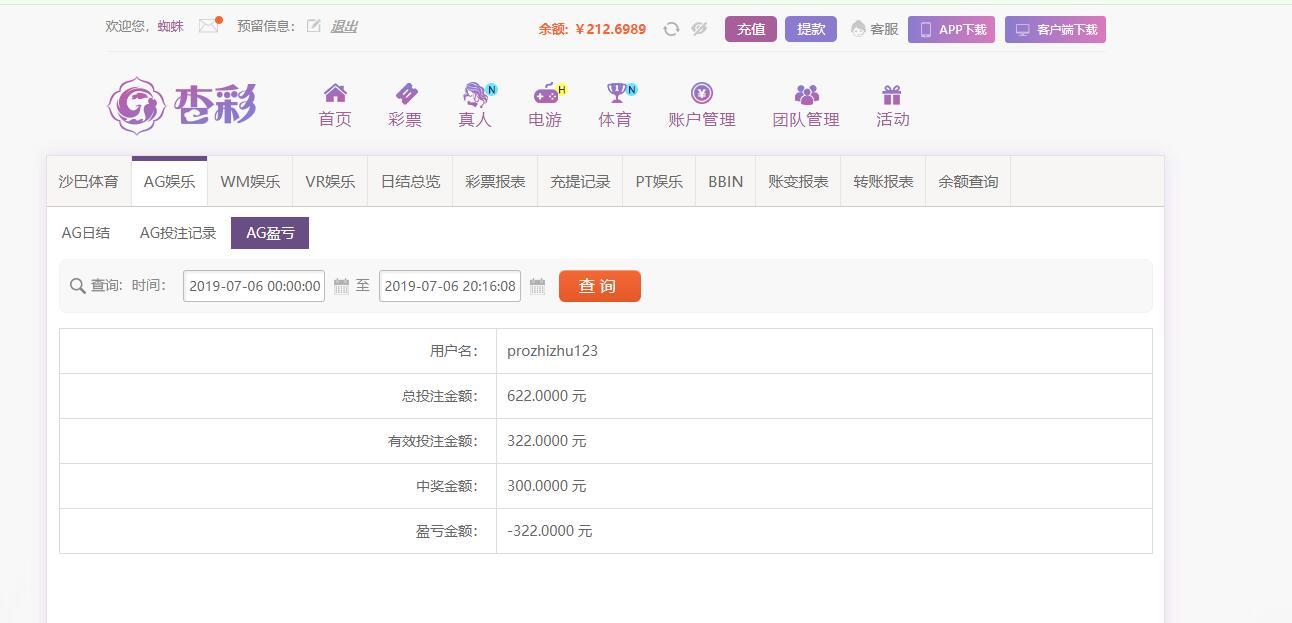Click profit-loss value -322.0000 元

point(549,531)
